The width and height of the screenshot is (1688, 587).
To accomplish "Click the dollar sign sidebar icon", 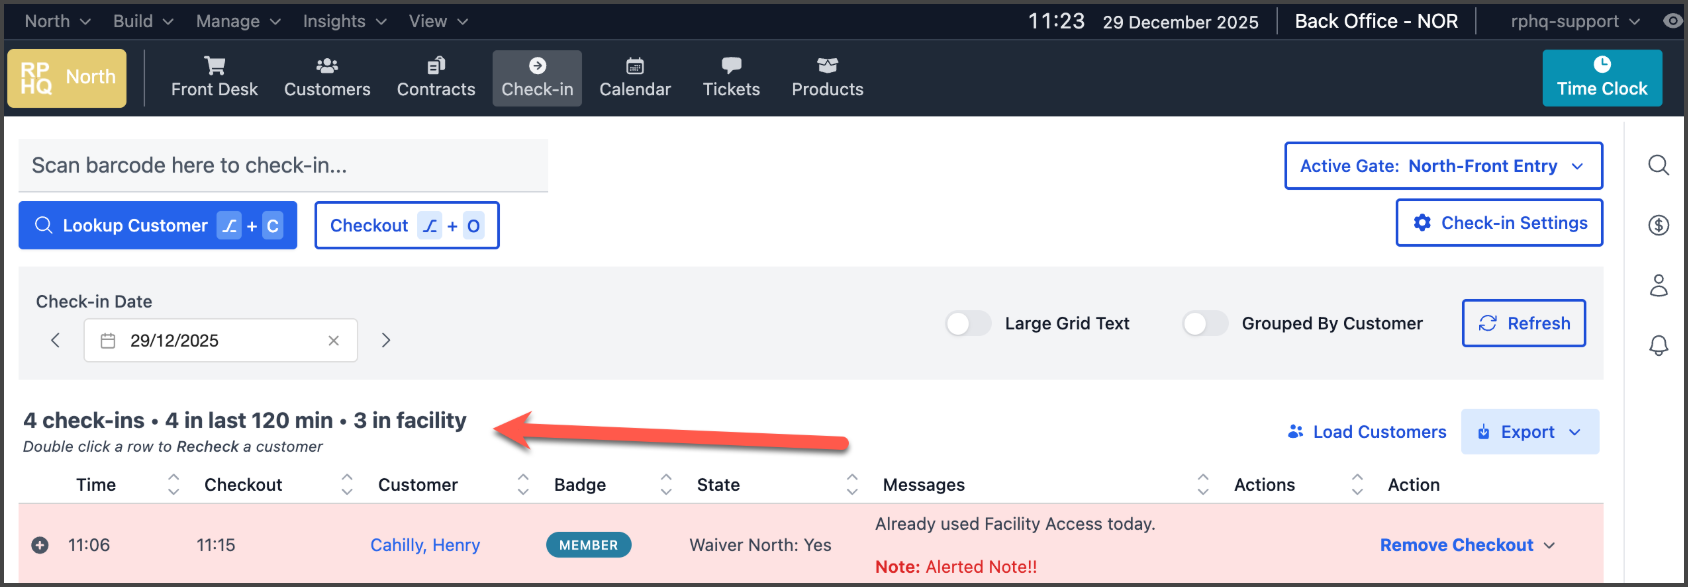I will 1658,225.
